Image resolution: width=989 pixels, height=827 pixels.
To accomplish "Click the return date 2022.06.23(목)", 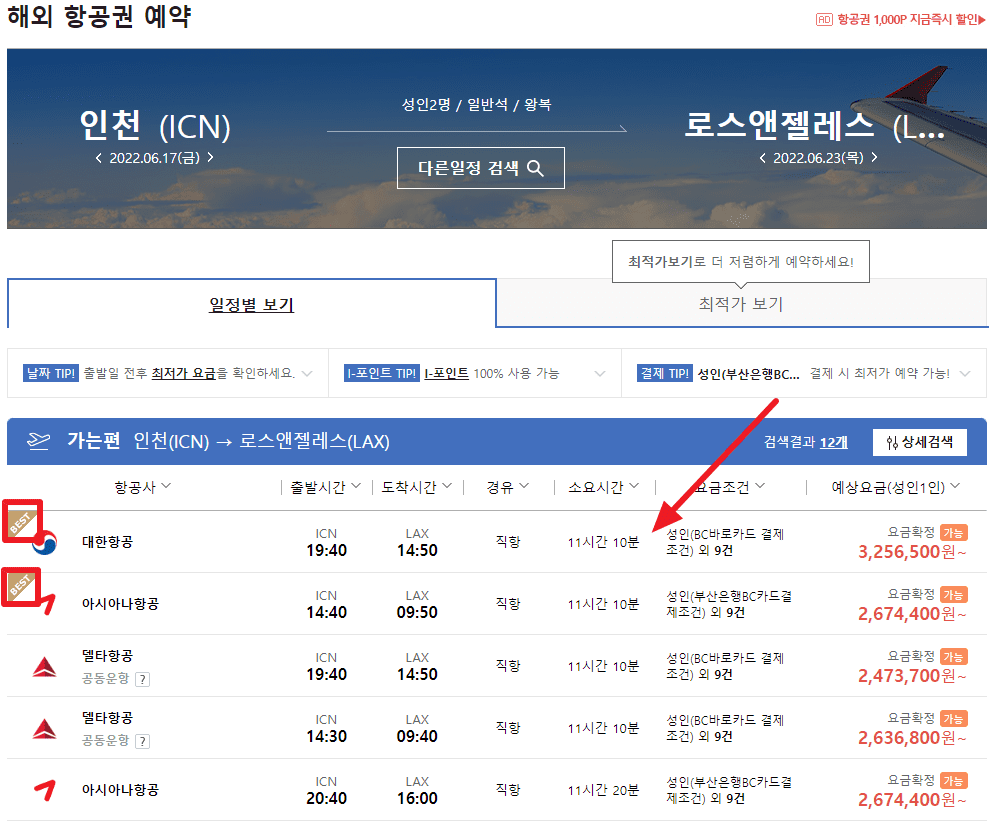I will 818,158.
